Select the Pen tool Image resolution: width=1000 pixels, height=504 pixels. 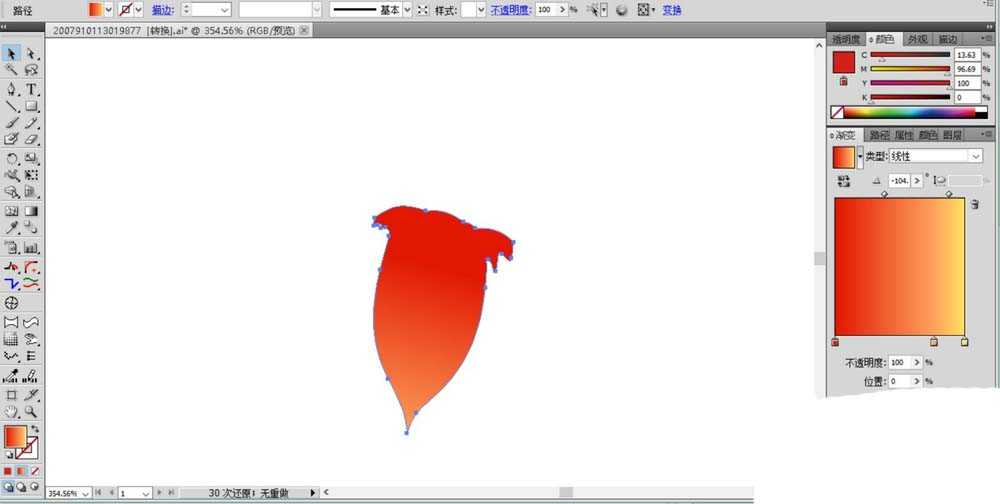[11, 89]
